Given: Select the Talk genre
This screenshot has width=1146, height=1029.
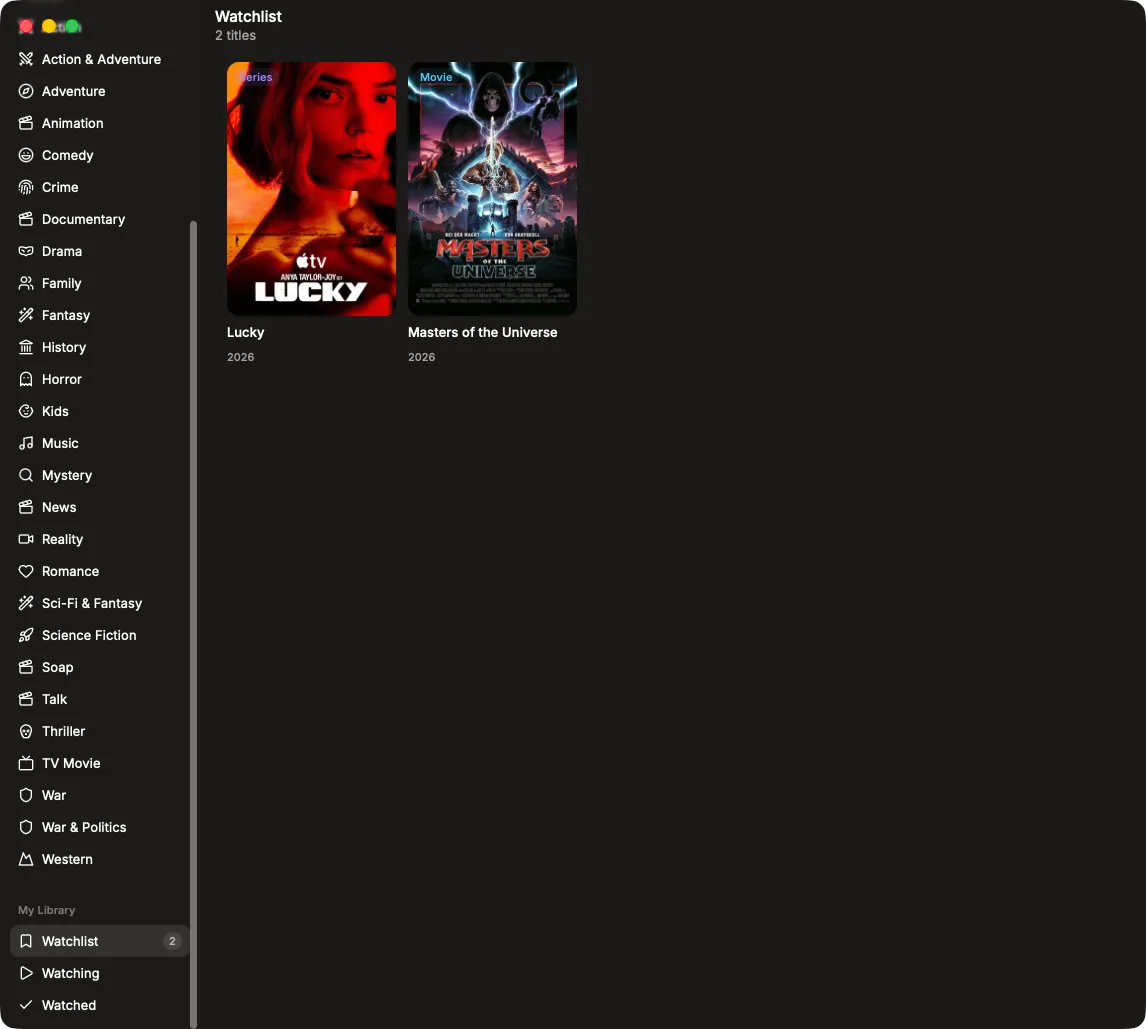Looking at the screenshot, I should (x=100, y=699).
